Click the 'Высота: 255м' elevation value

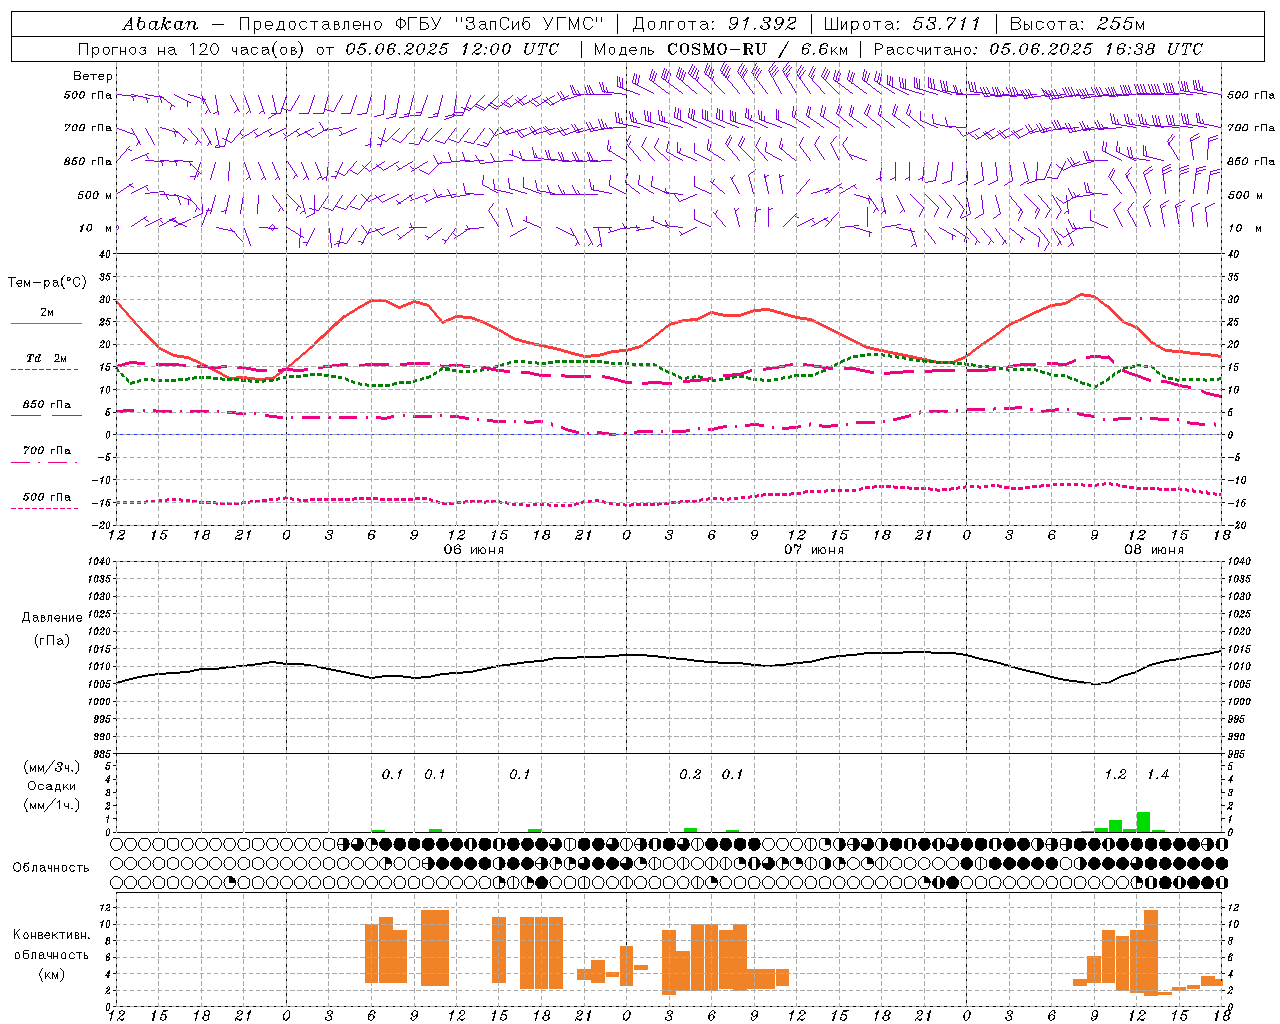click(1077, 24)
